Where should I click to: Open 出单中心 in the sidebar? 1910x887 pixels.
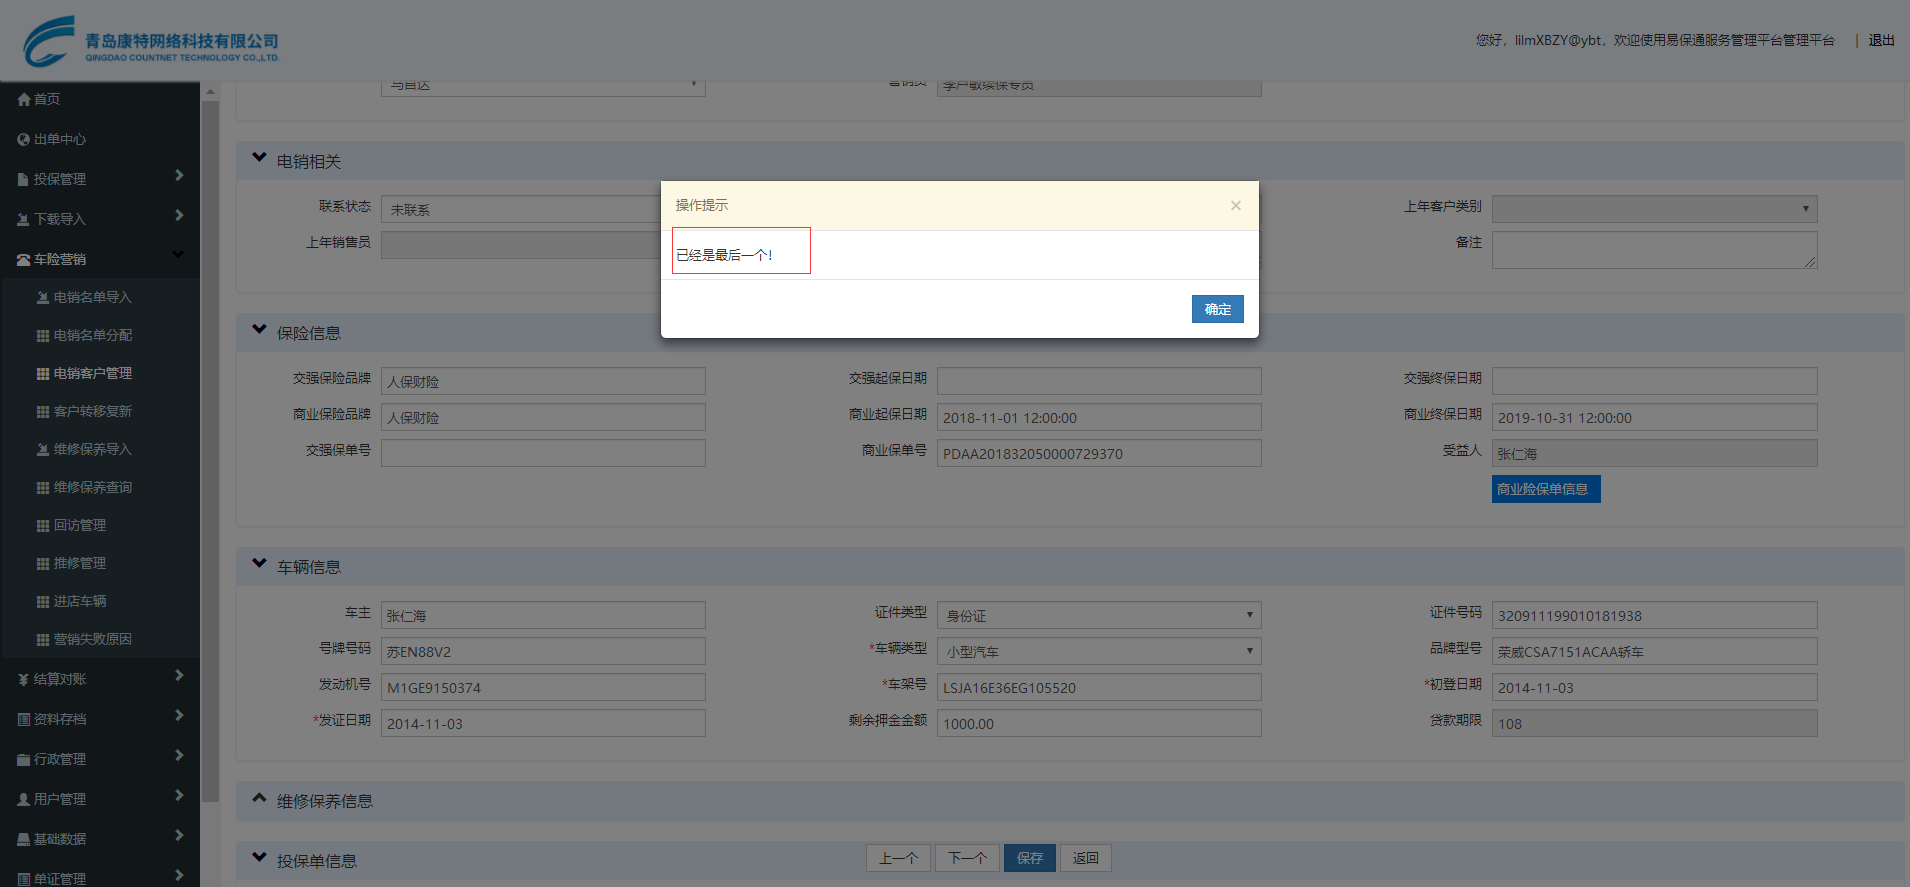coord(60,139)
